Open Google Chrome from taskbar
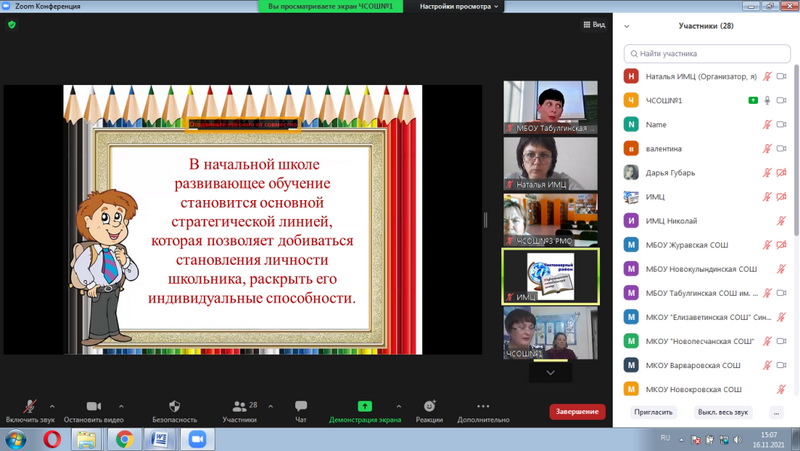The height and width of the screenshot is (451, 800). (124, 439)
